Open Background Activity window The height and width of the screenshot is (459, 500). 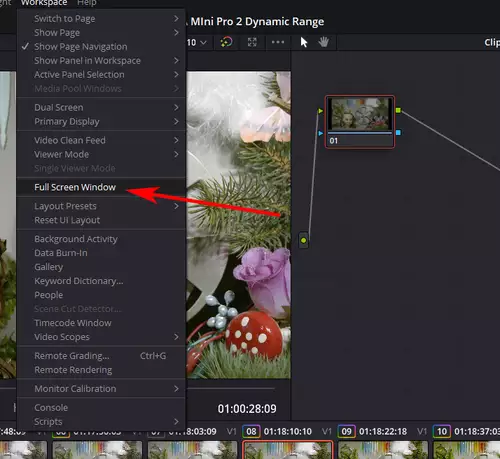pos(101,239)
